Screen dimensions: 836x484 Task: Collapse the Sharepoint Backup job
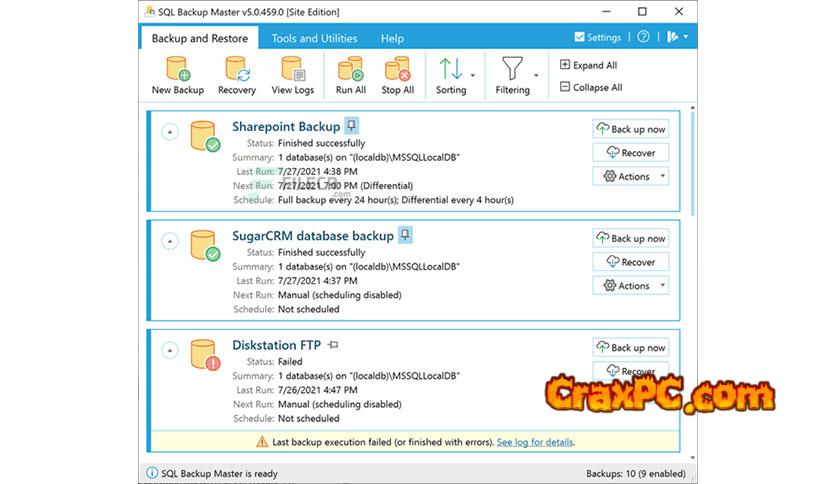(170, 131)
